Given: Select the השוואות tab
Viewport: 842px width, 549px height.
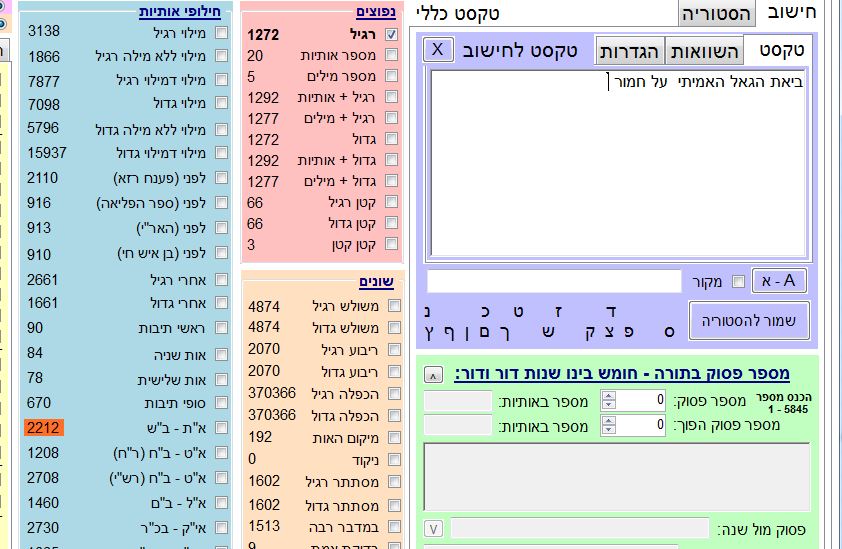Looking at the screenshot, I should (704, 50).
